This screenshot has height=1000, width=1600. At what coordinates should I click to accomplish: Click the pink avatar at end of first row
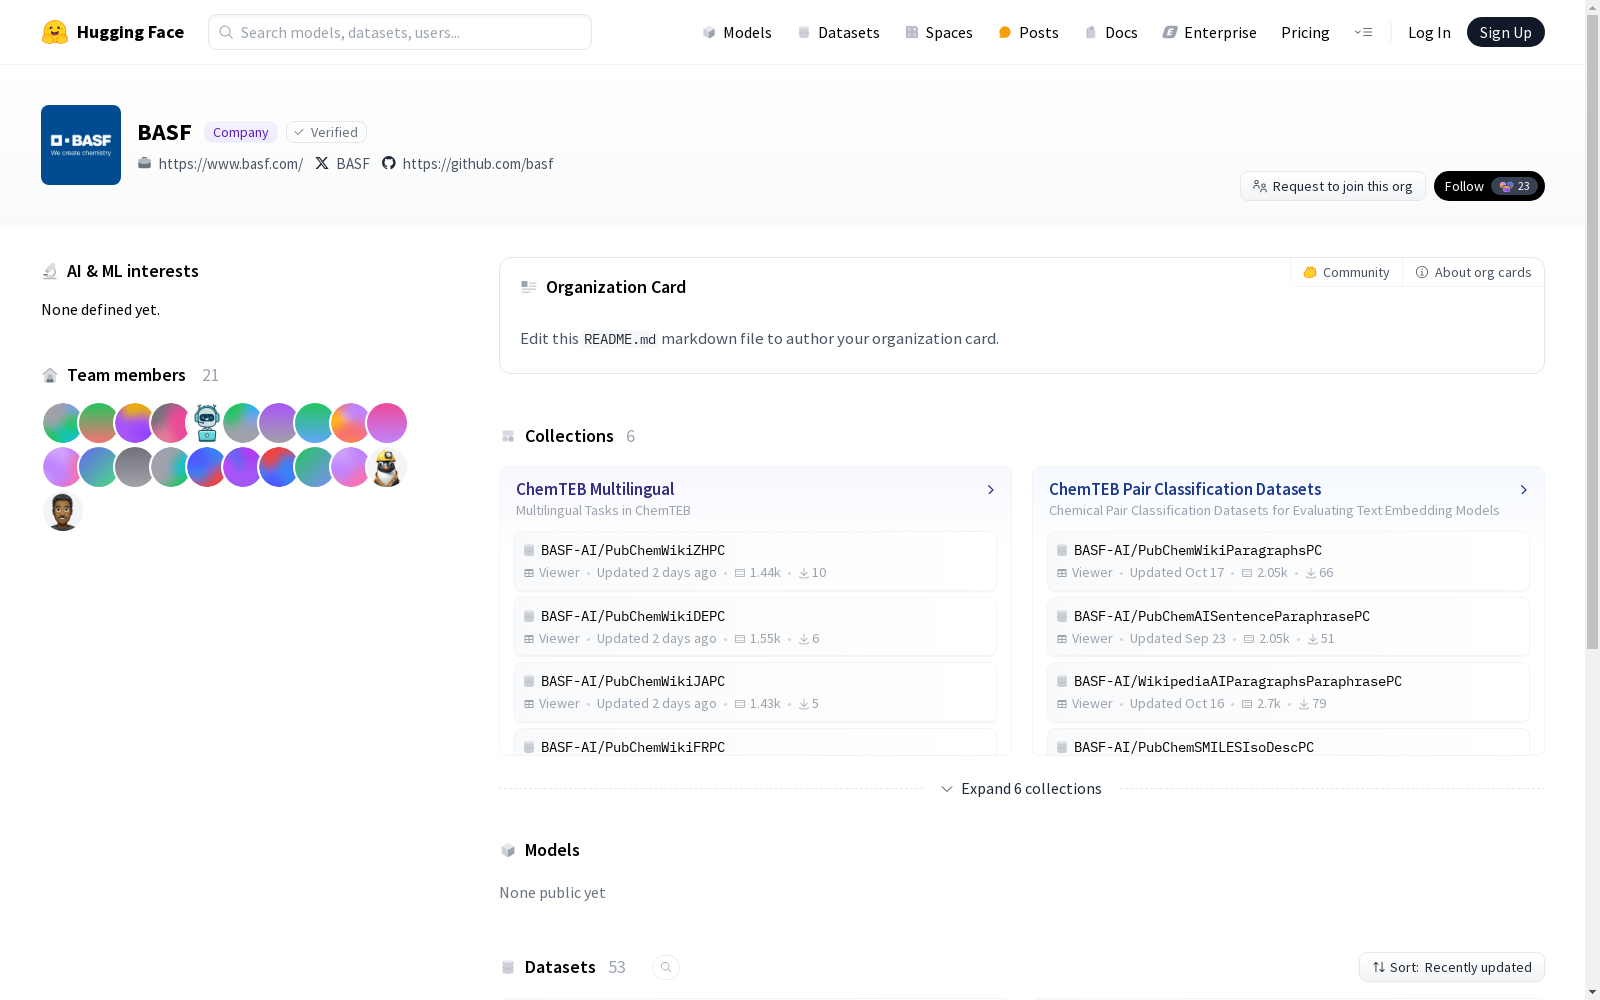[387, 423]
